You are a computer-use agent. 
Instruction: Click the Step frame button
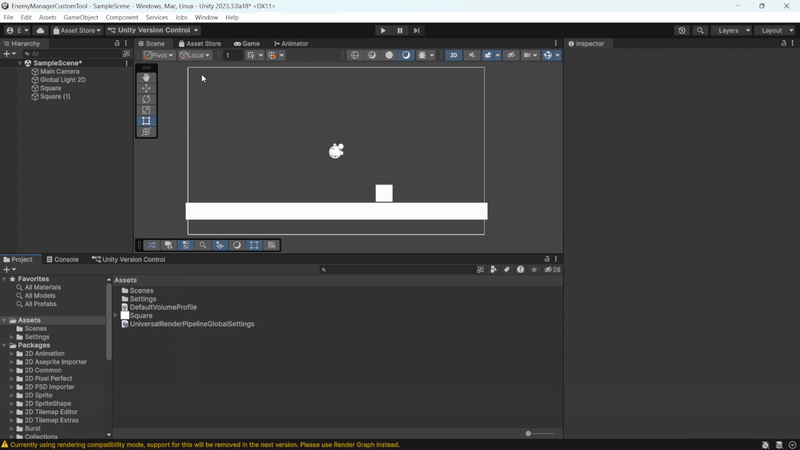[417, 31]
